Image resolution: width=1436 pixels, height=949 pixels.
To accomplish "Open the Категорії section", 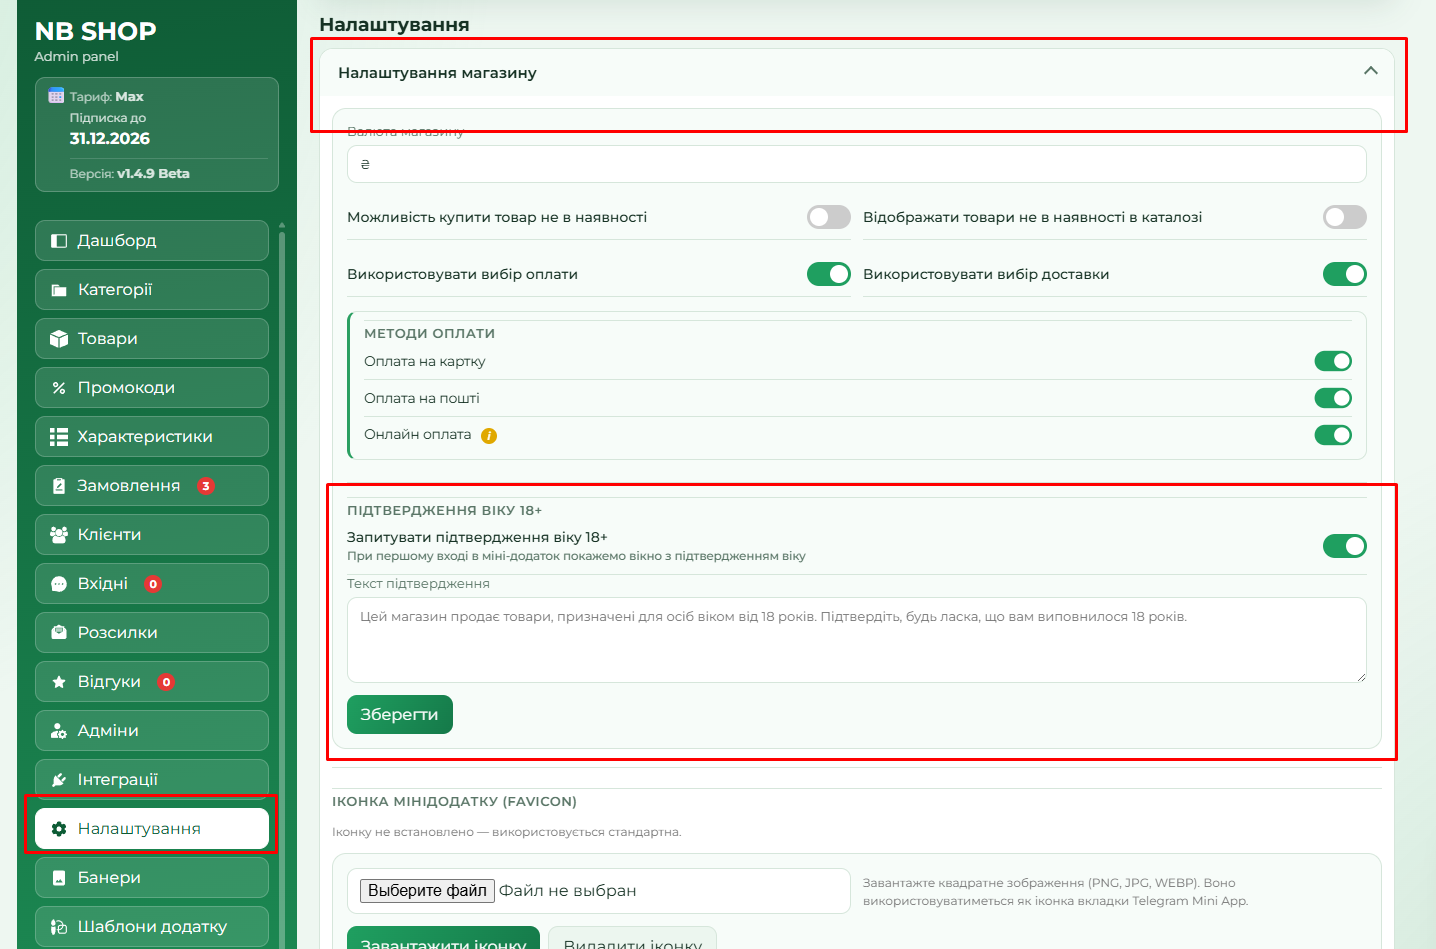I will coord(152,289).
